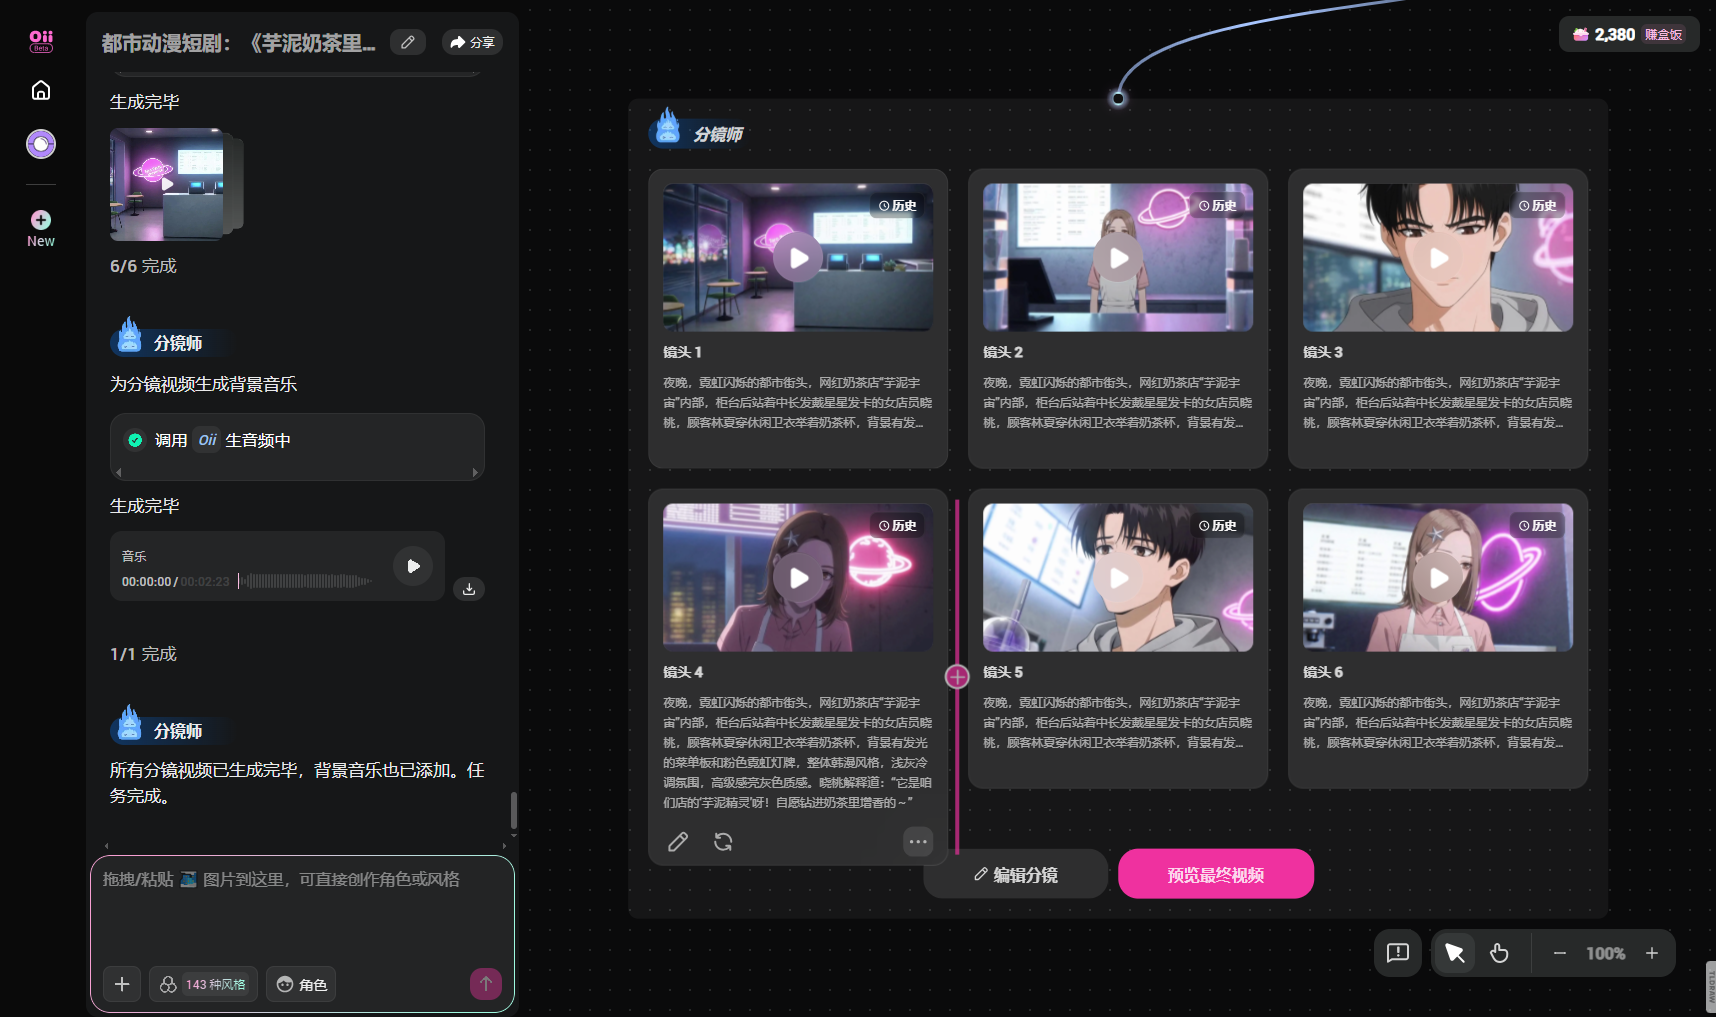Open the 143 styles selector
The width and height of the screenshot is (1716, 1017).
[204, 984]
